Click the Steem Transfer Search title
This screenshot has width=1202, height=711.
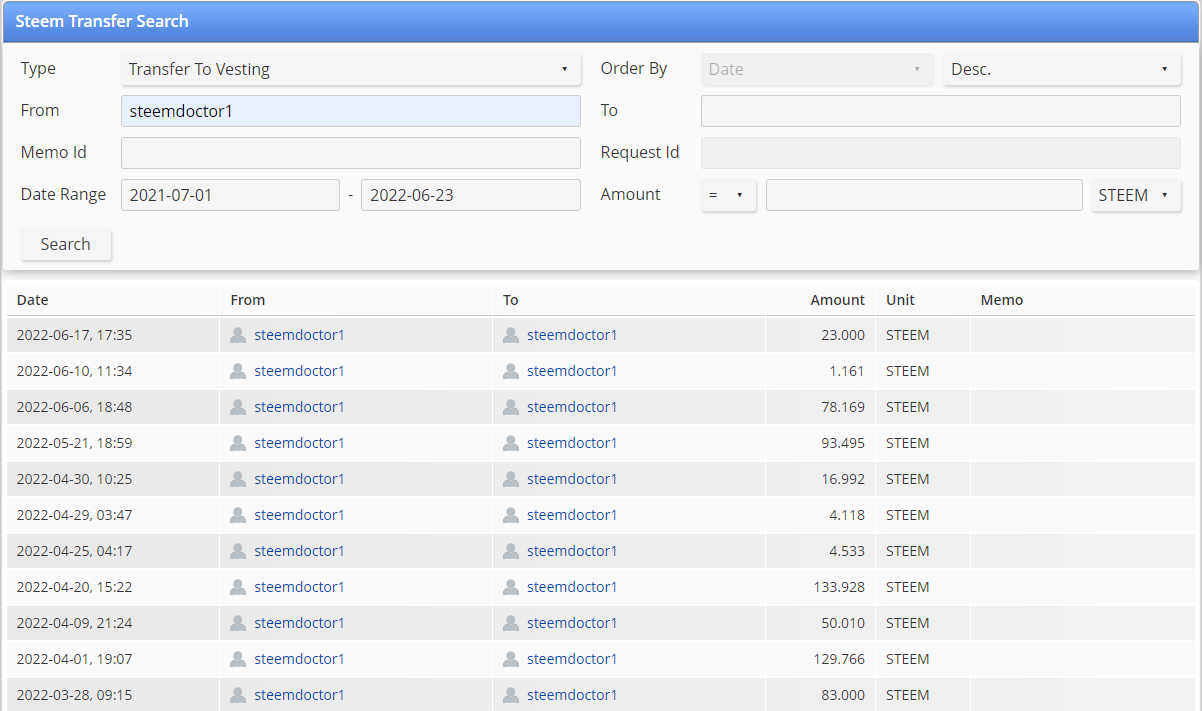(x=101, y=21)
